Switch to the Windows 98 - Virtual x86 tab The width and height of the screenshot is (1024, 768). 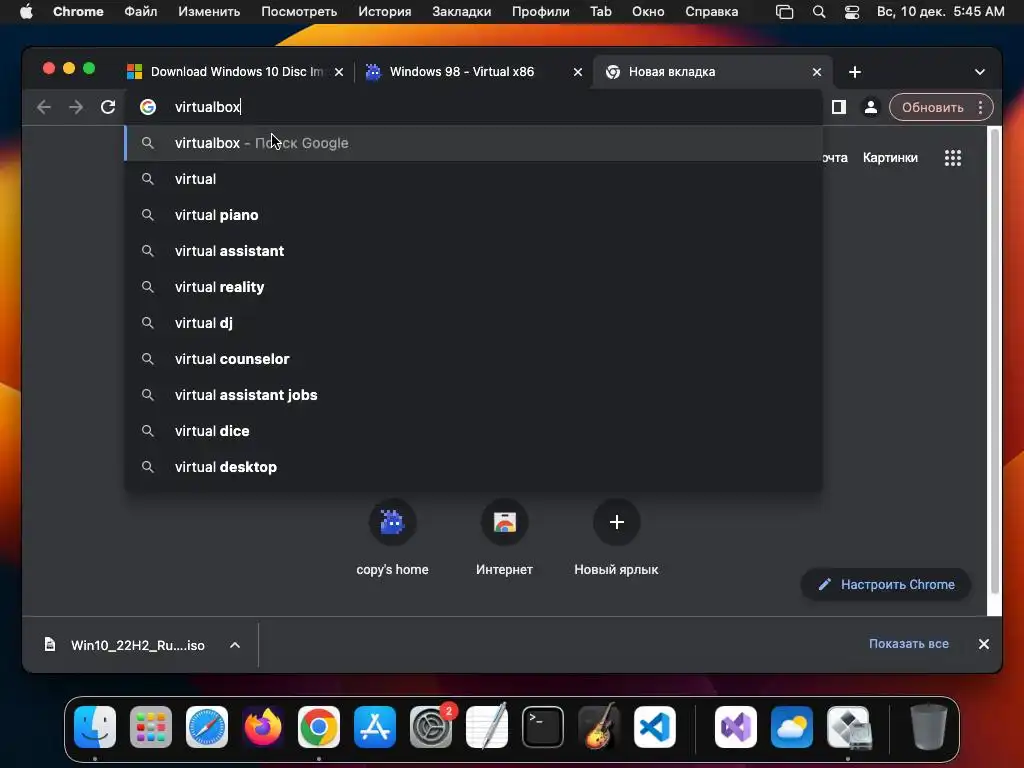[x=473, y=72]
